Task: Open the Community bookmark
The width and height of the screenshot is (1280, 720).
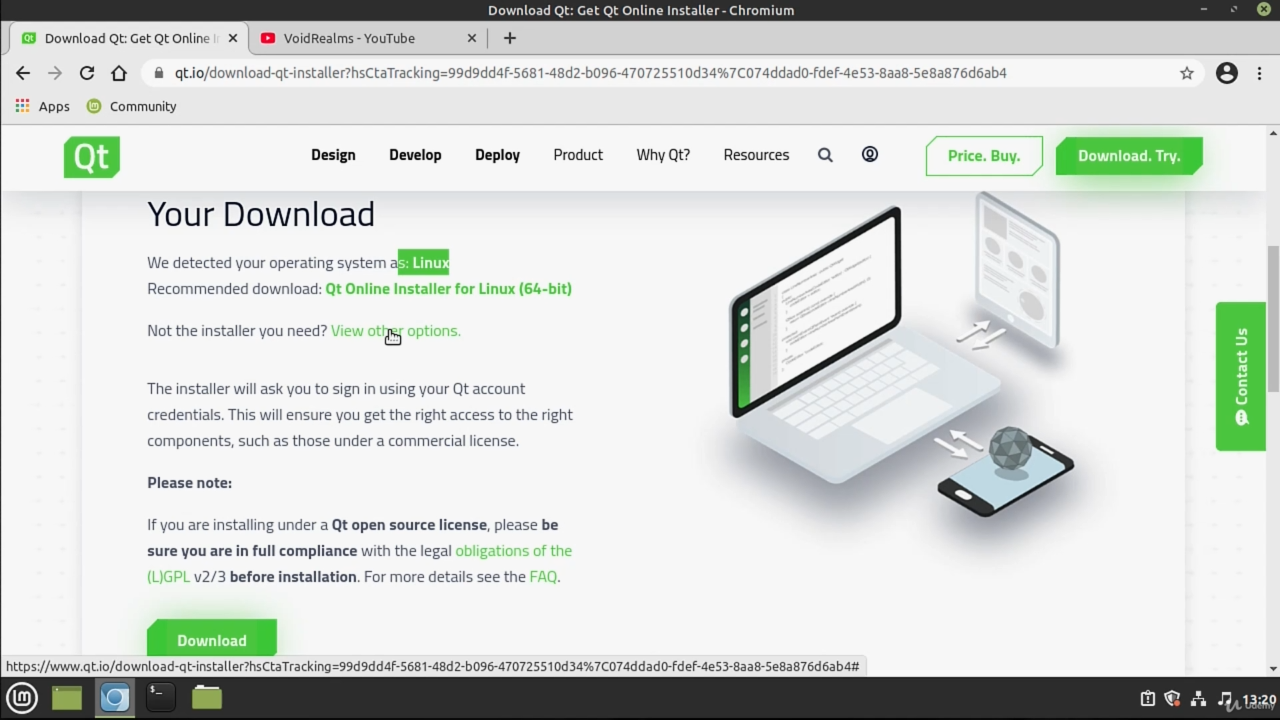Action: point(131,106)
